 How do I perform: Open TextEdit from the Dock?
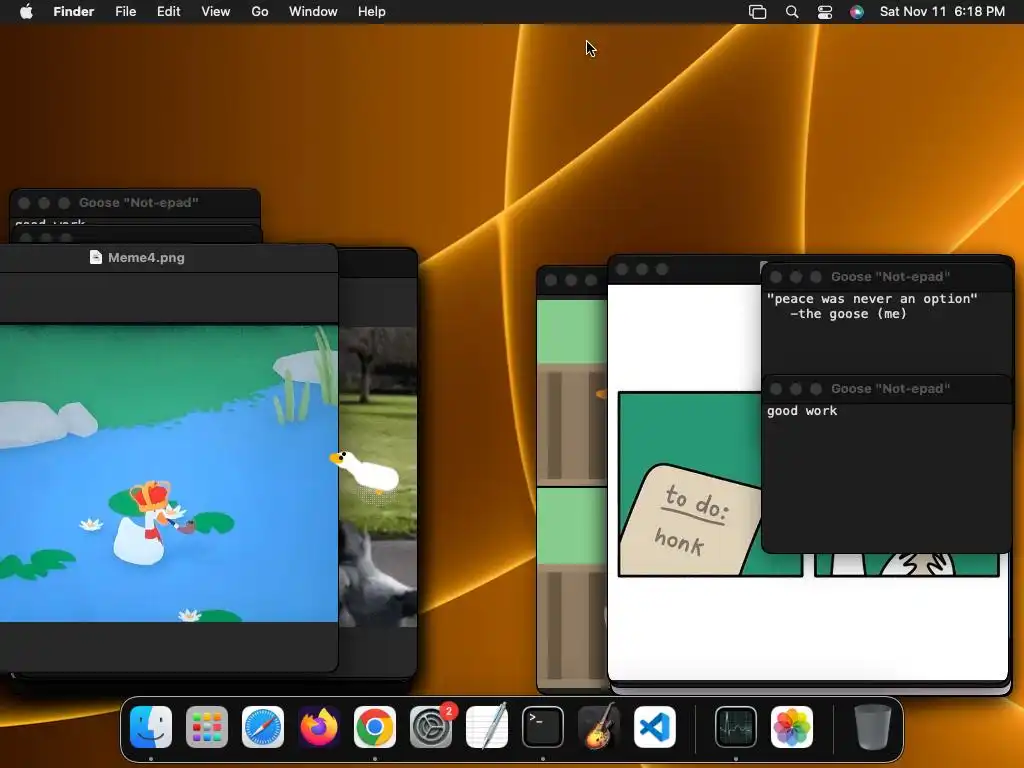[487, 727]
